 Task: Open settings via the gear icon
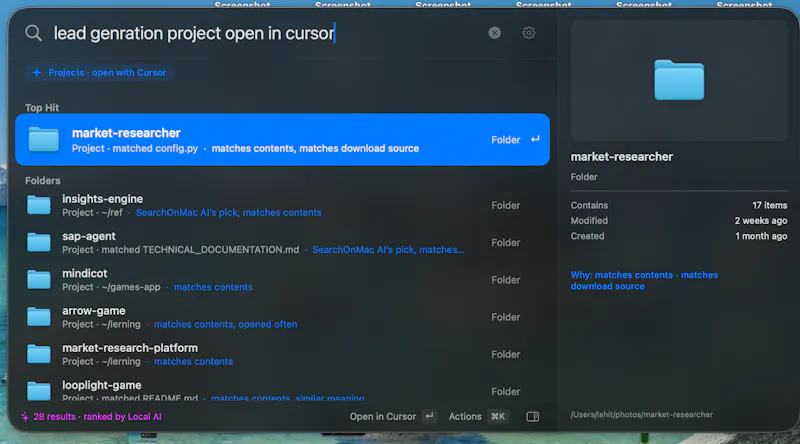pos(529,33)
